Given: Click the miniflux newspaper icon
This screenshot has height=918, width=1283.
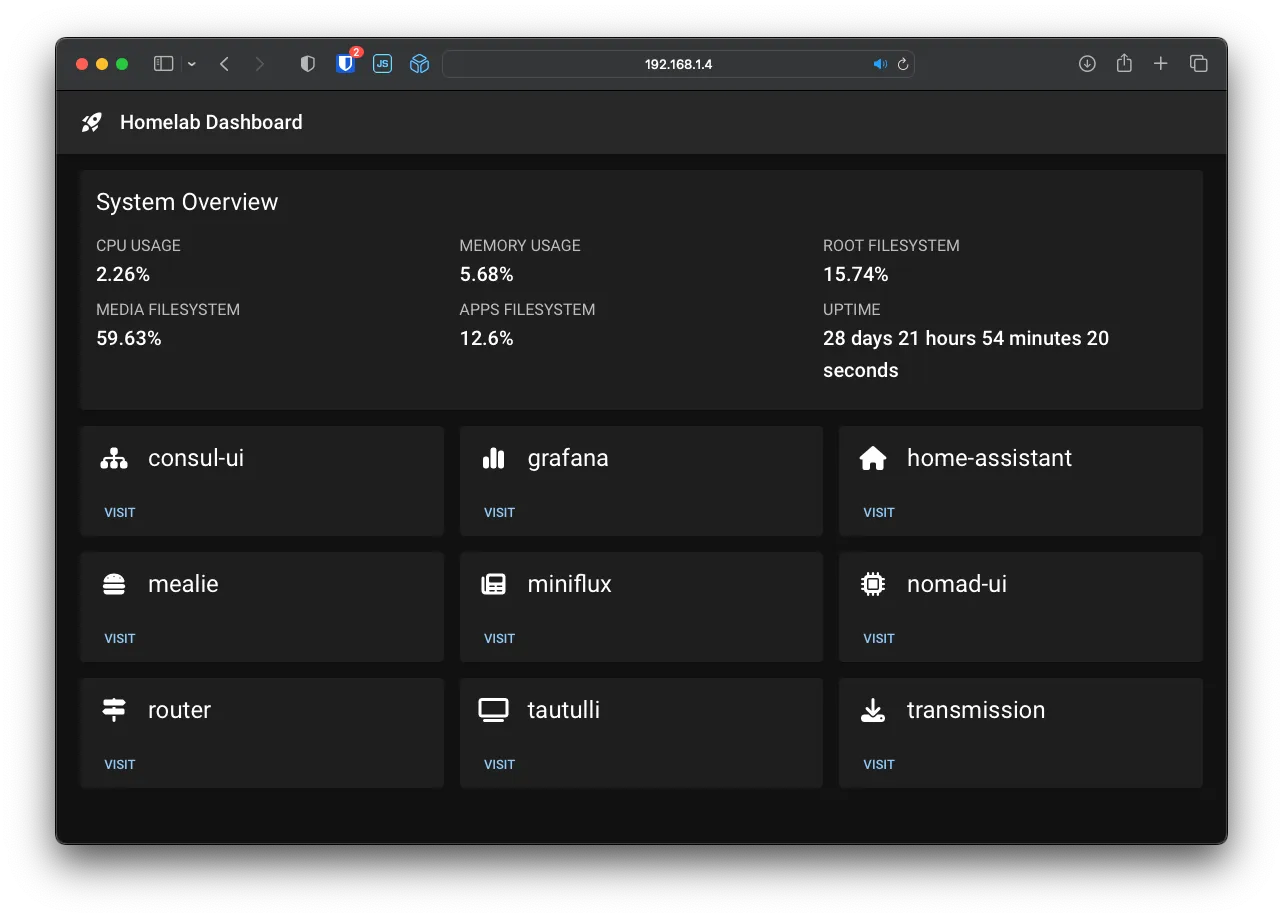Looking at the screenshot, I should click(493, 585).
